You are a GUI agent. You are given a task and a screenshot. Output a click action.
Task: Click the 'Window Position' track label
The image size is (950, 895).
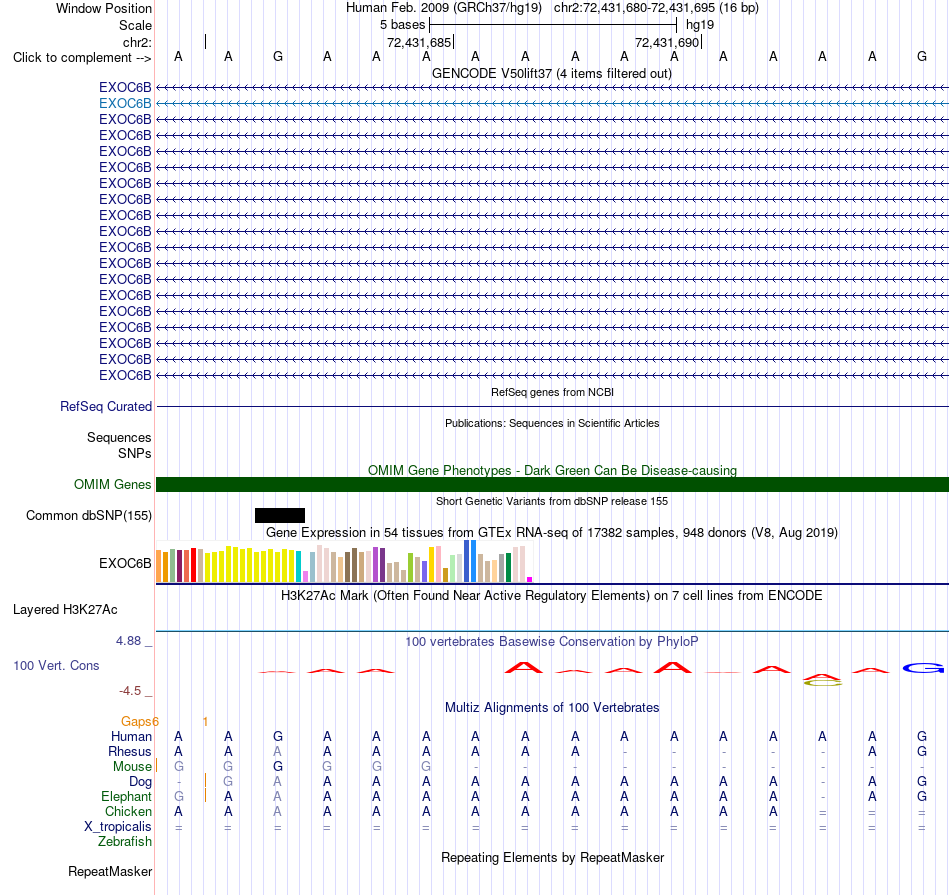tap(104, 8)
